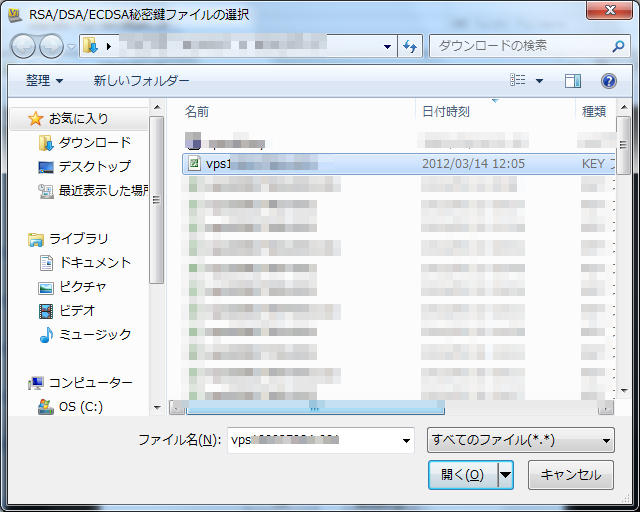The width and height of the screenshot is (640, 512).
Task: Click the star icon next to お気に入り
Action: click(36, 119)
